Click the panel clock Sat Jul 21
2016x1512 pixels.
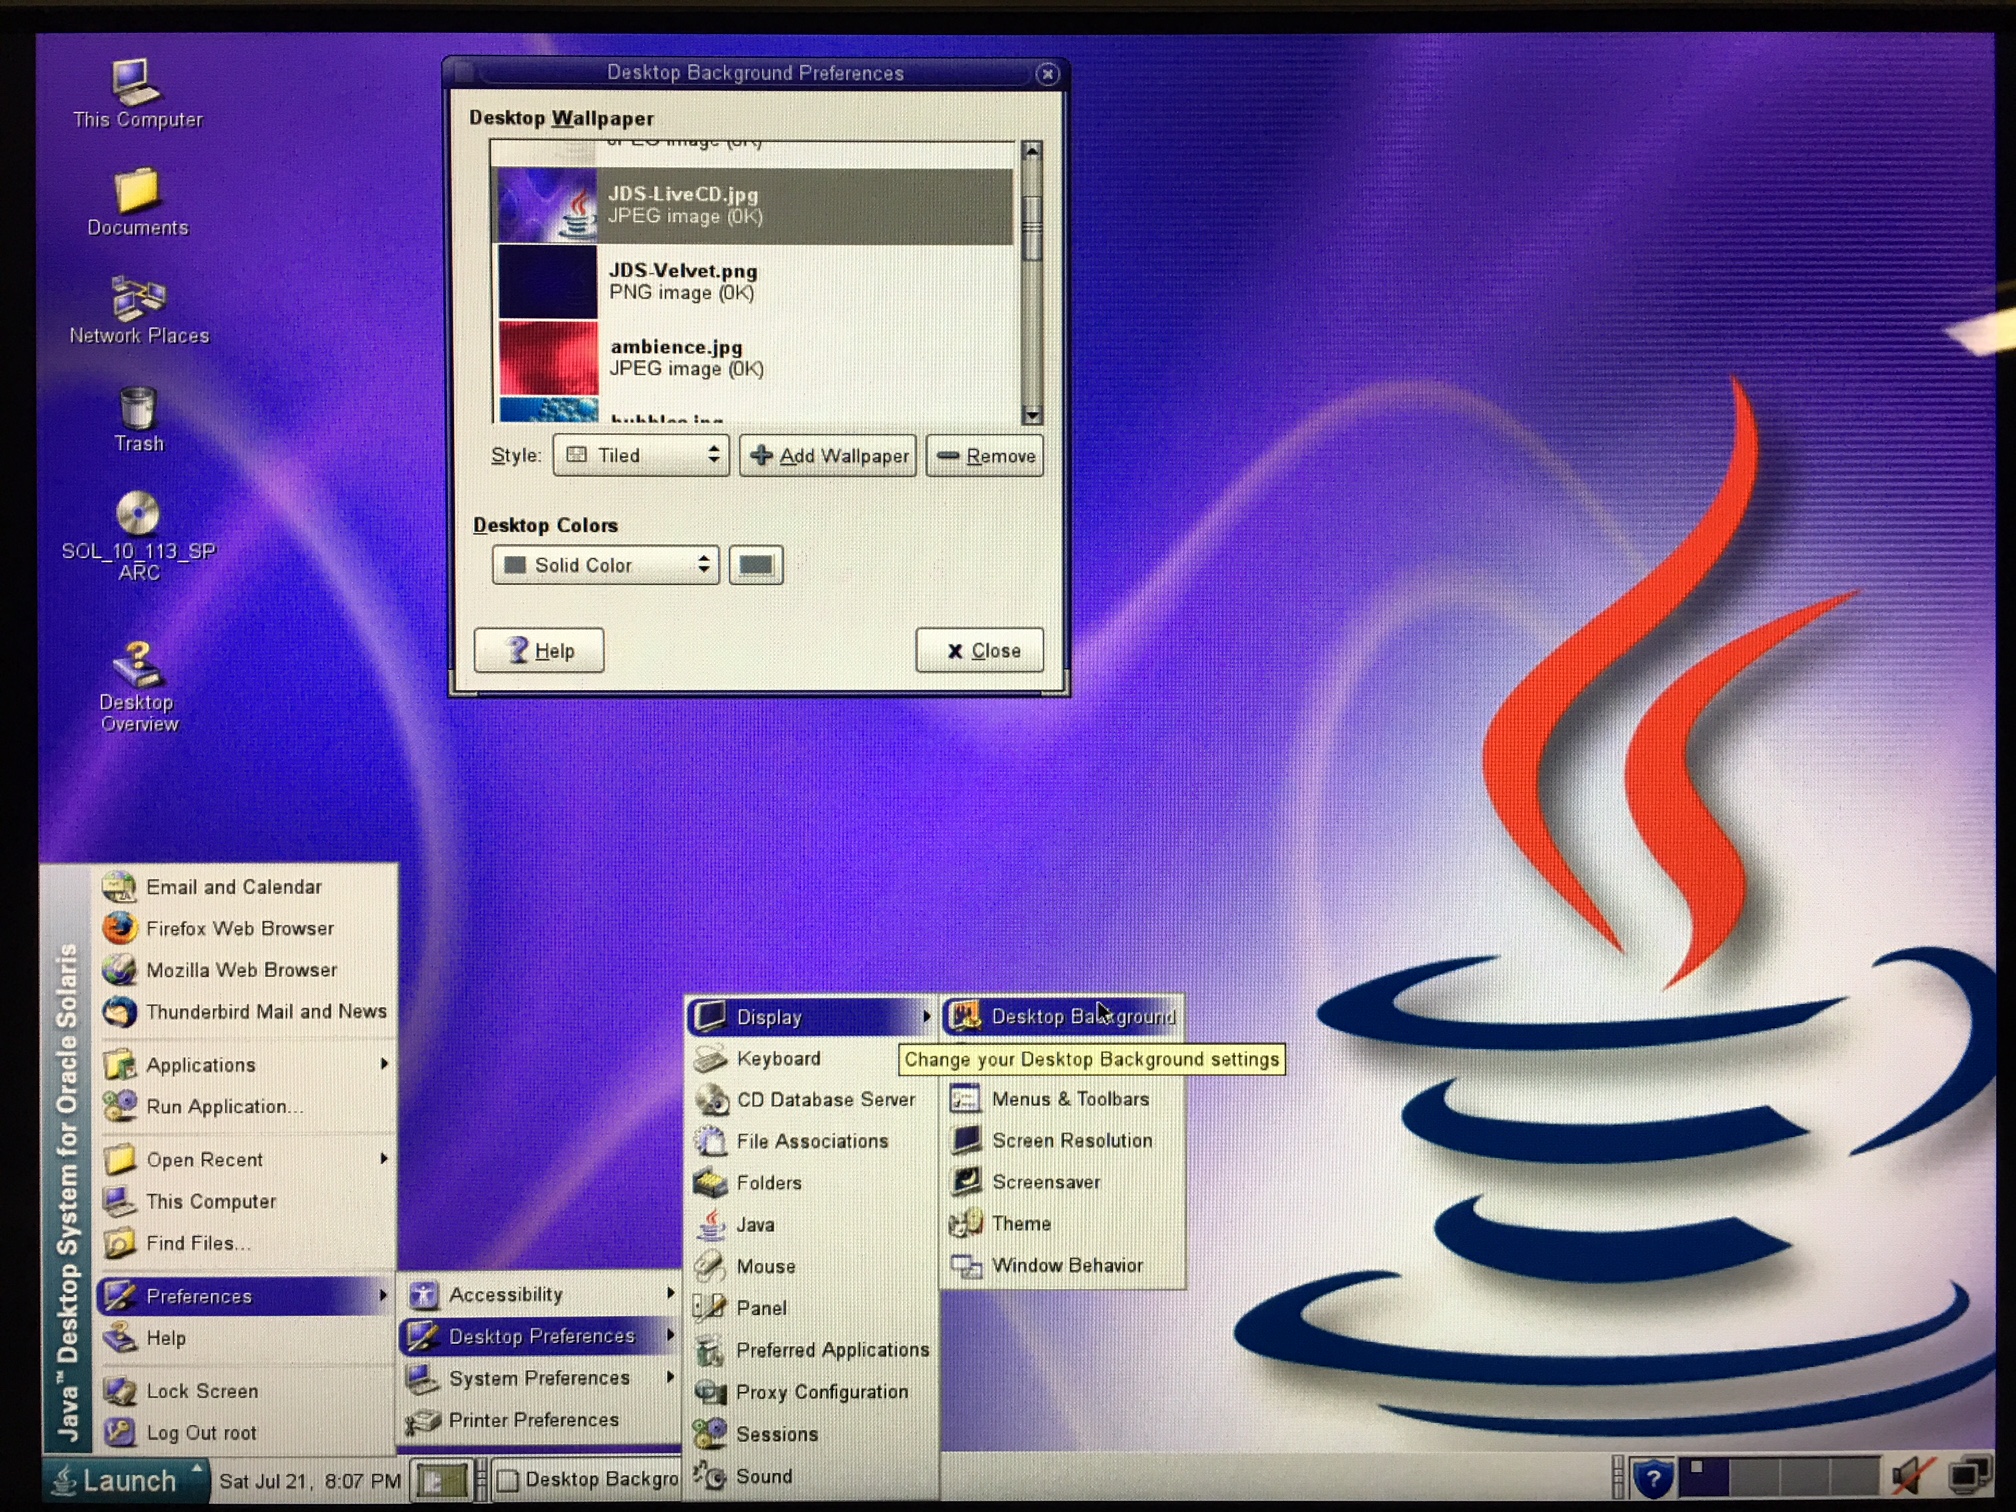[310, 1481]
